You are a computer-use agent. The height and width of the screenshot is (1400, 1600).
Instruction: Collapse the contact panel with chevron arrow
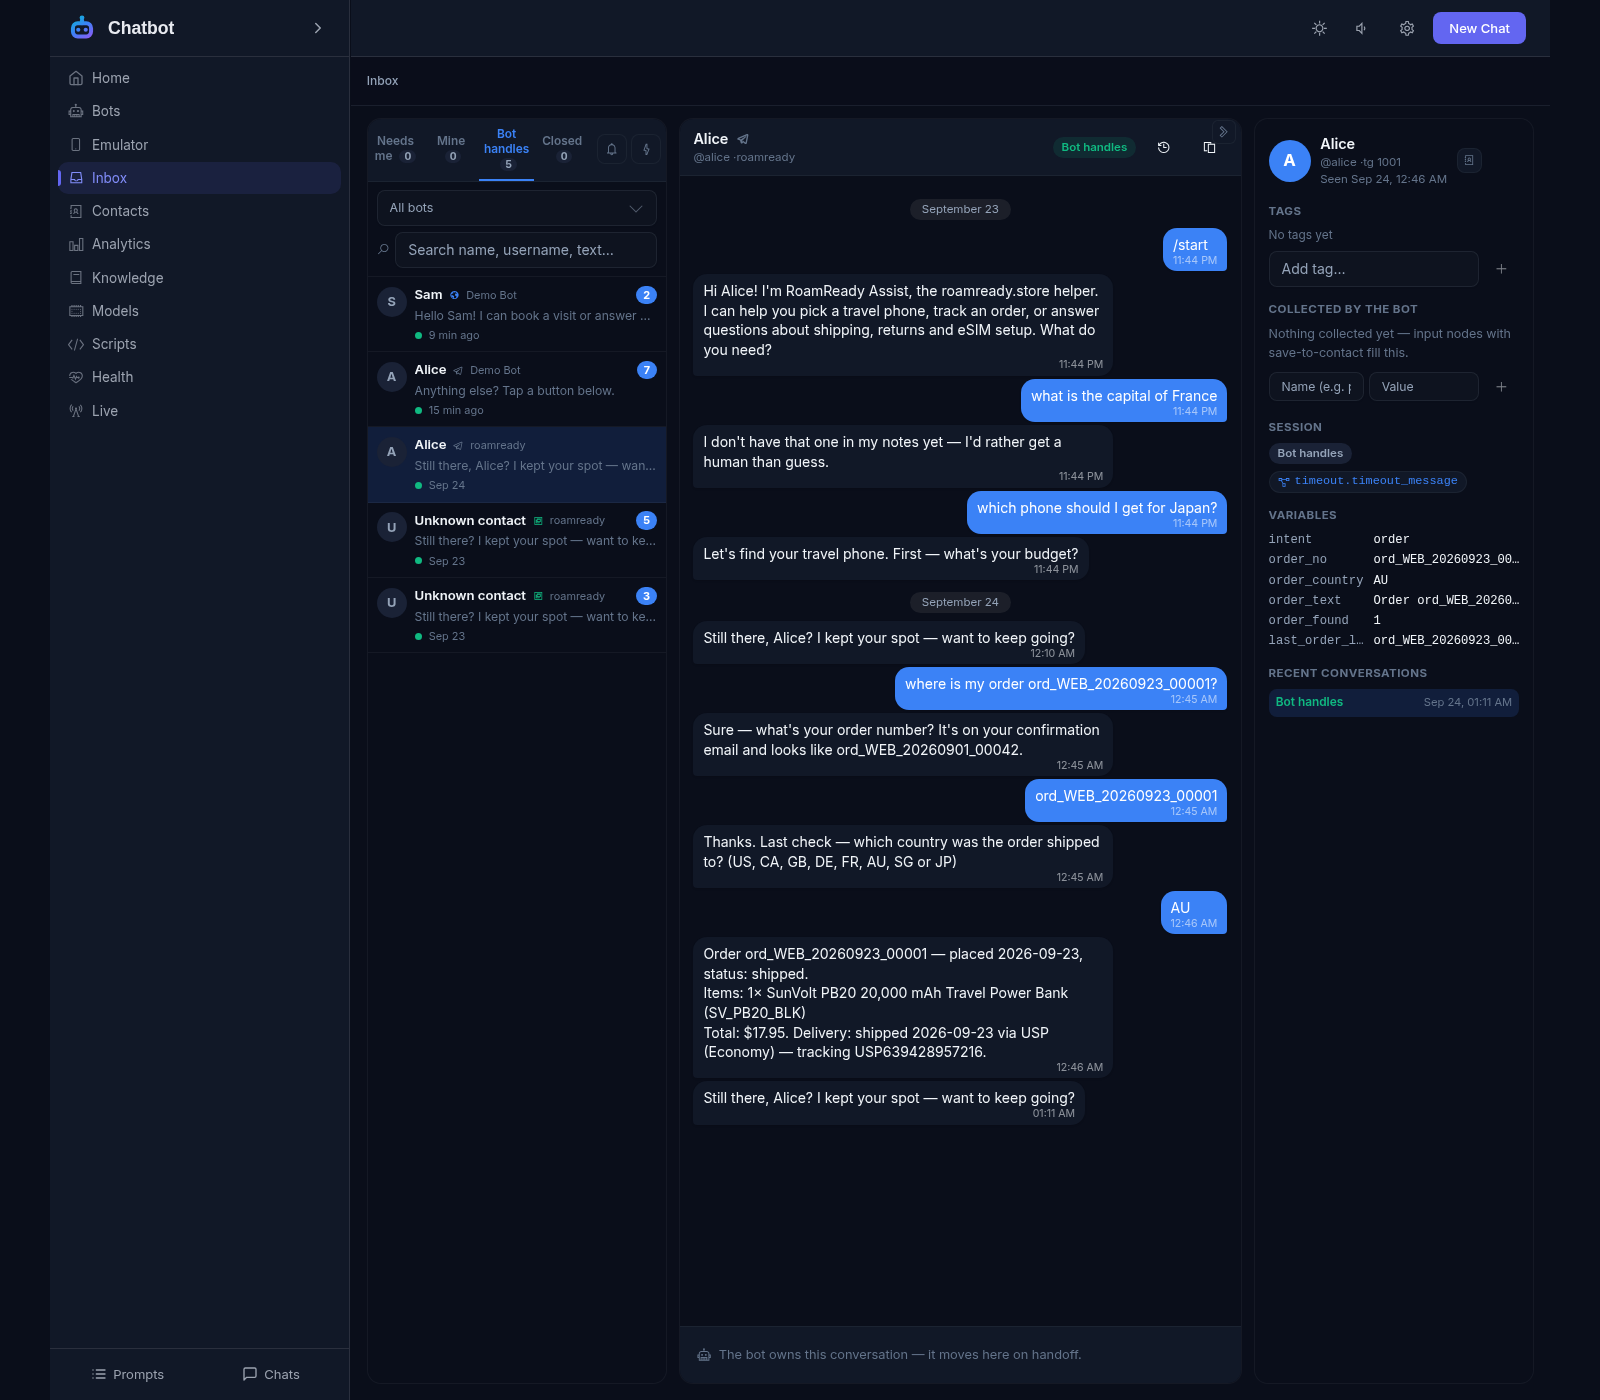pos(1223,132)
